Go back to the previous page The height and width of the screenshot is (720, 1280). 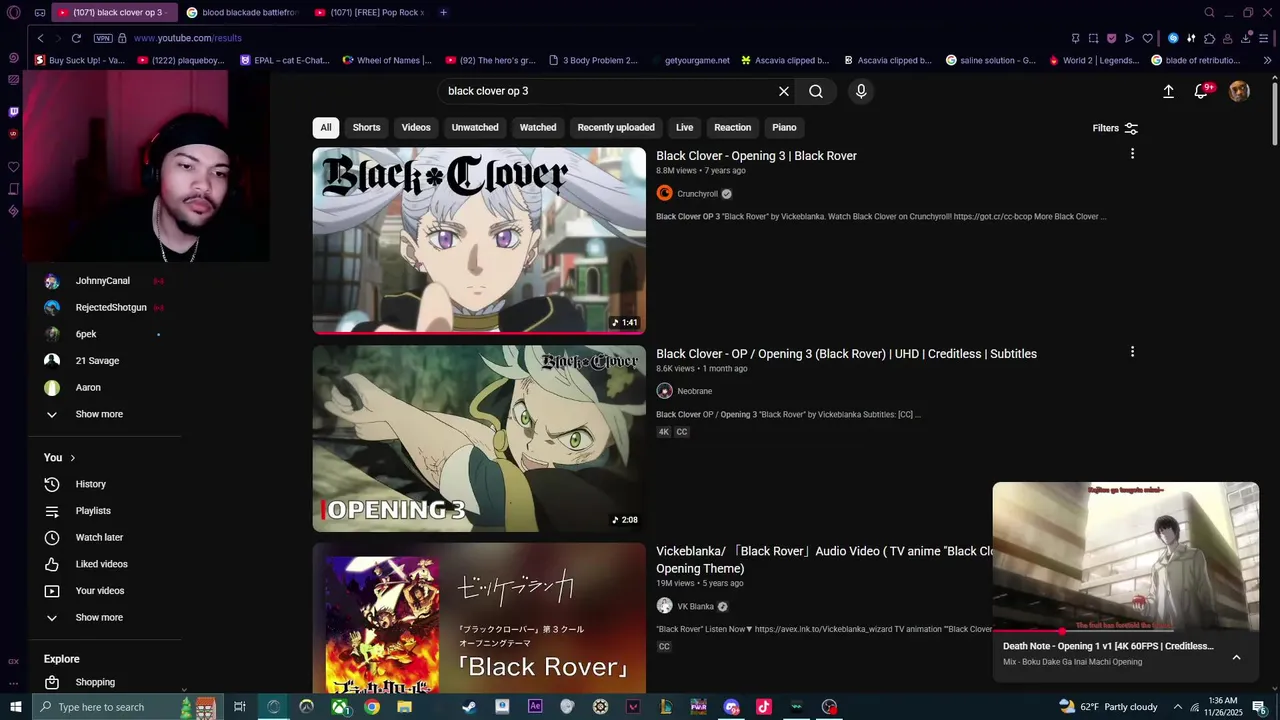41,38
